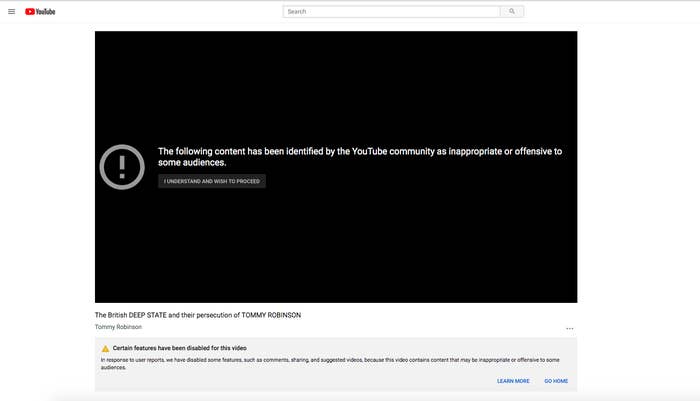
Task: Click the exclamation mark inside the circle
Action: click(x=122, y=167)
